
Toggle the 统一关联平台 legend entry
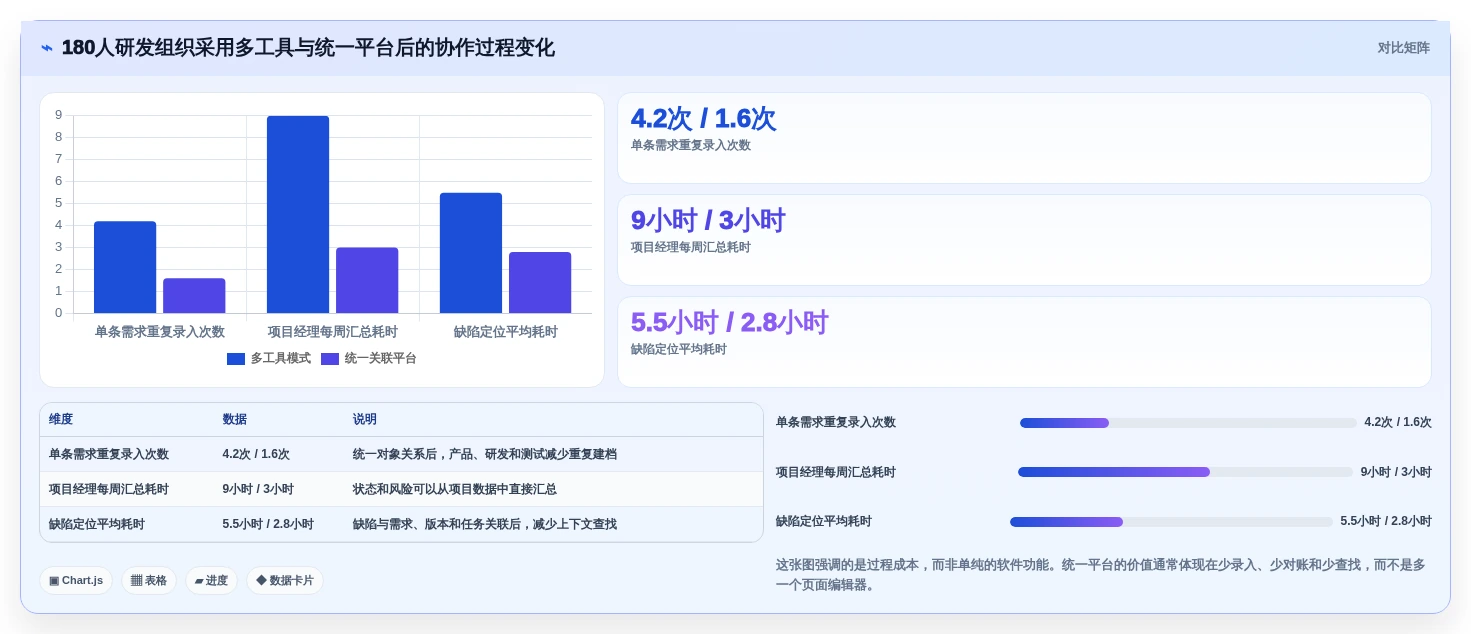(369, 358)
